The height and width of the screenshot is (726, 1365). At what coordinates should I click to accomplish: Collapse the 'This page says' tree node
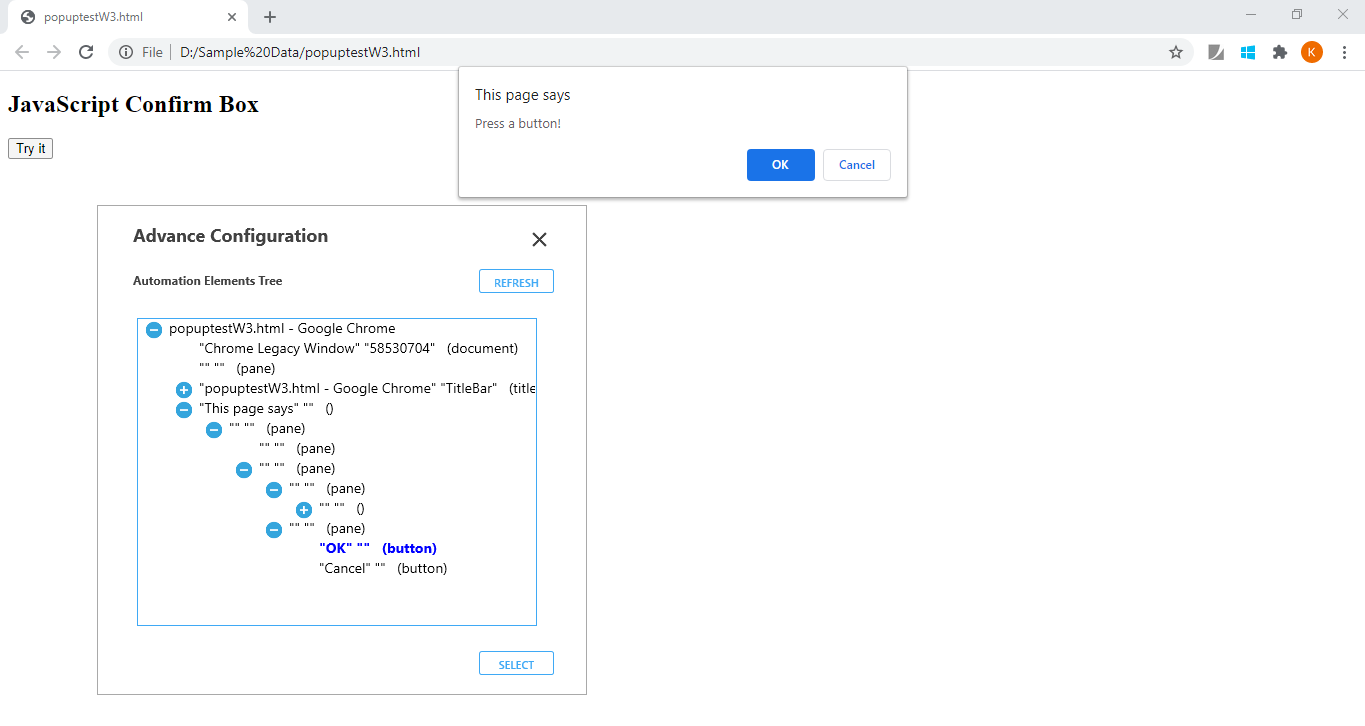click(x=184, y=409)
